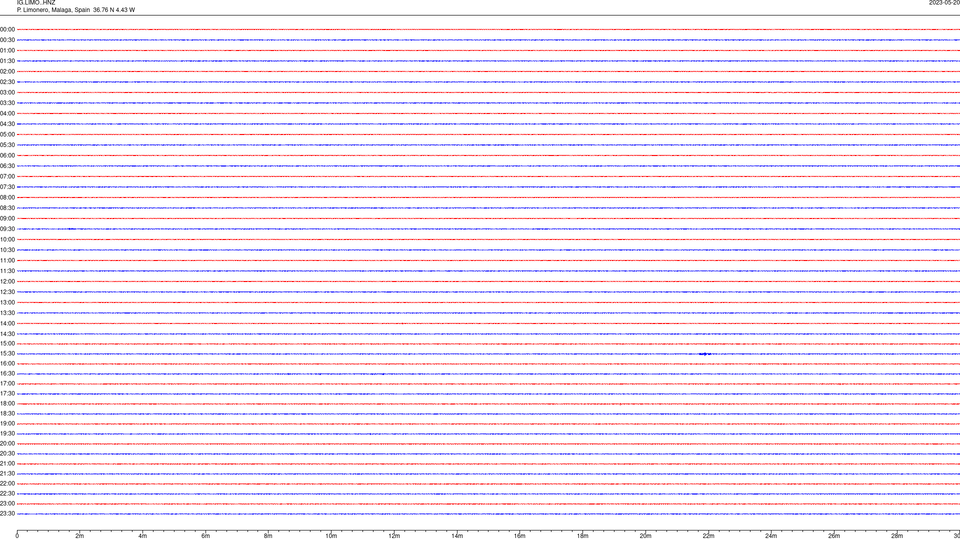Select the 16:00 trace time label

coord(7,364)
